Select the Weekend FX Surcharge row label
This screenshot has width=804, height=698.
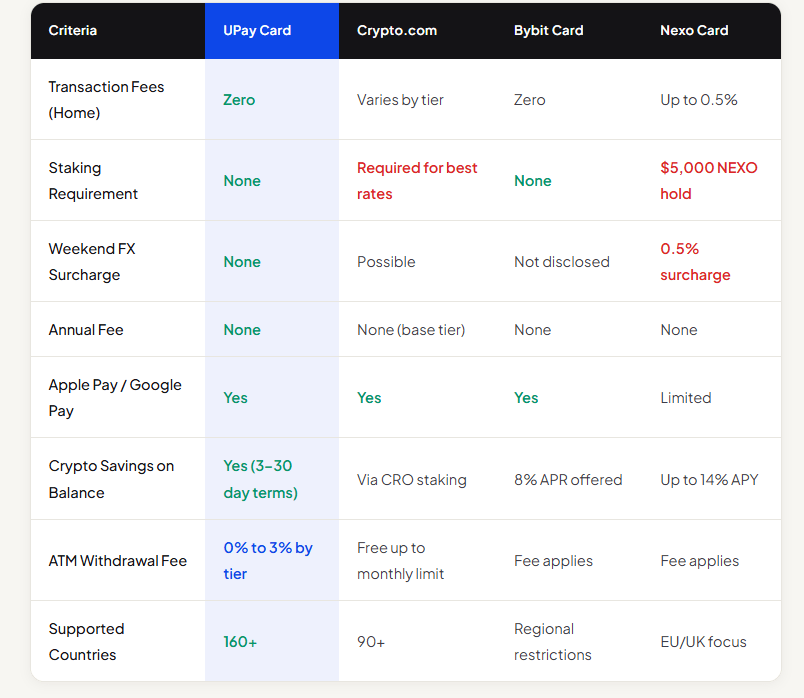click(x=92, y=261)
